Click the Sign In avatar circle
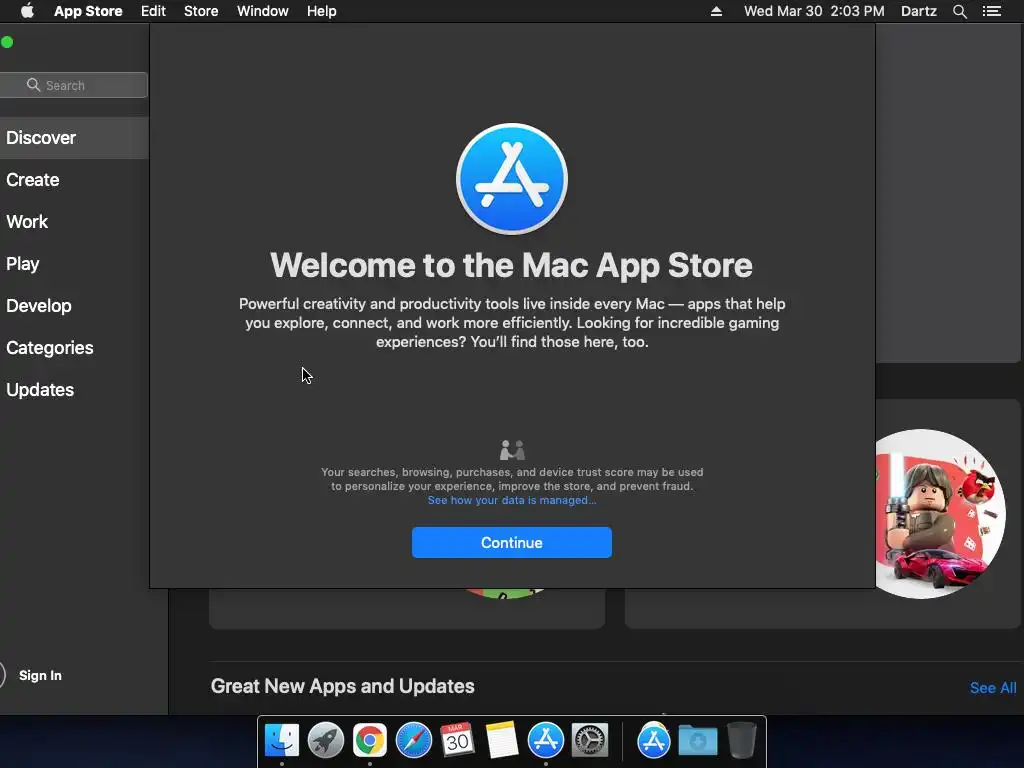This screenshot has height=768, width=1024. (x=2, y=675)
